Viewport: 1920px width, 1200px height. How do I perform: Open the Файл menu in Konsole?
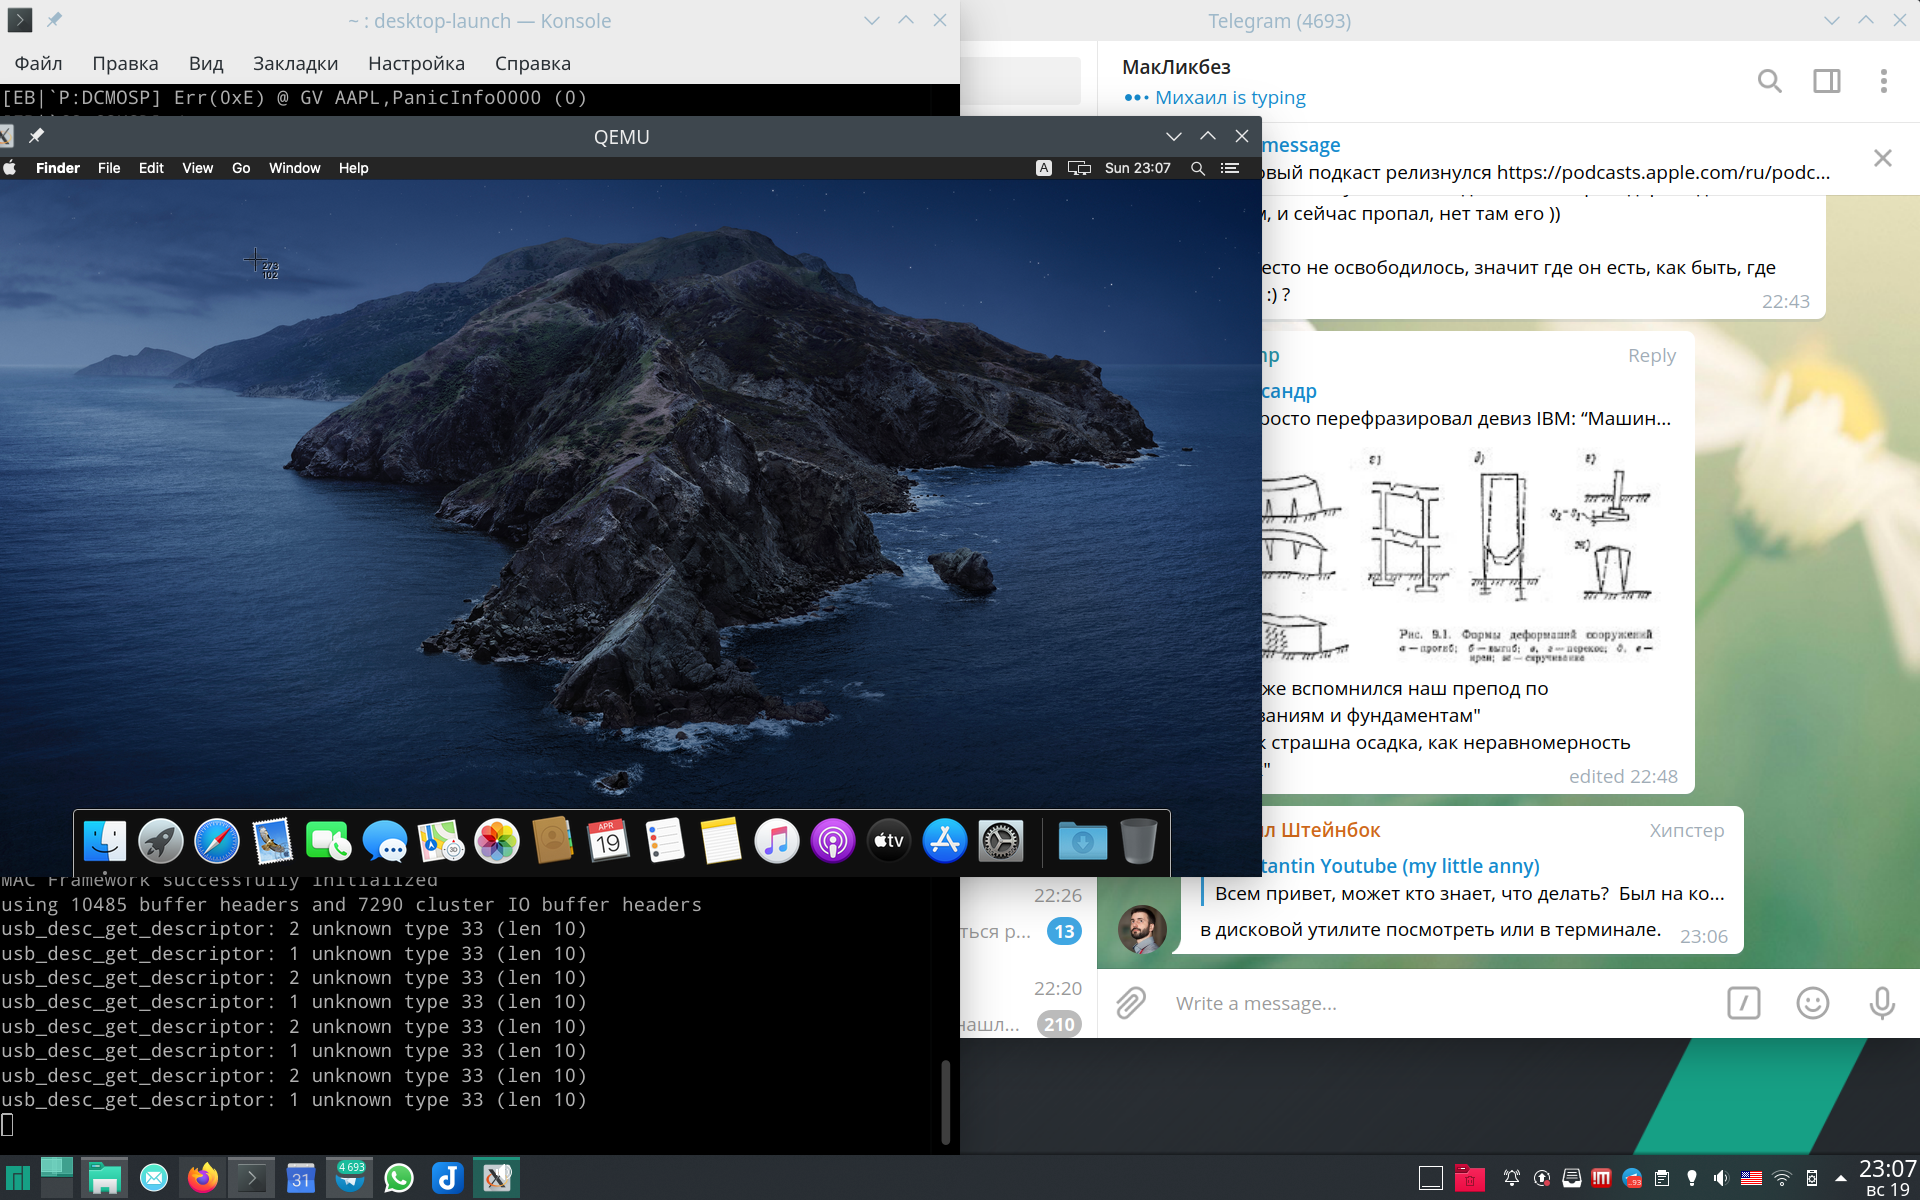38,63
